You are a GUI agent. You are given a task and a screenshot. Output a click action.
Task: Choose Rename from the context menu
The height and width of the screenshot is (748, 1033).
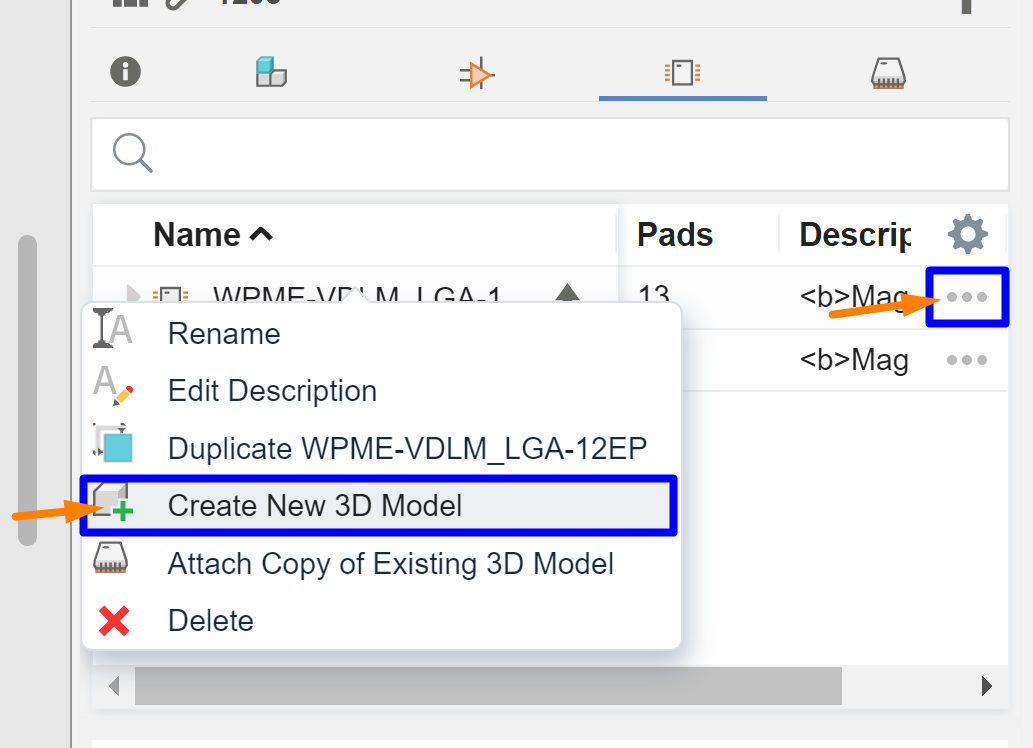click(x=224, y=333)
